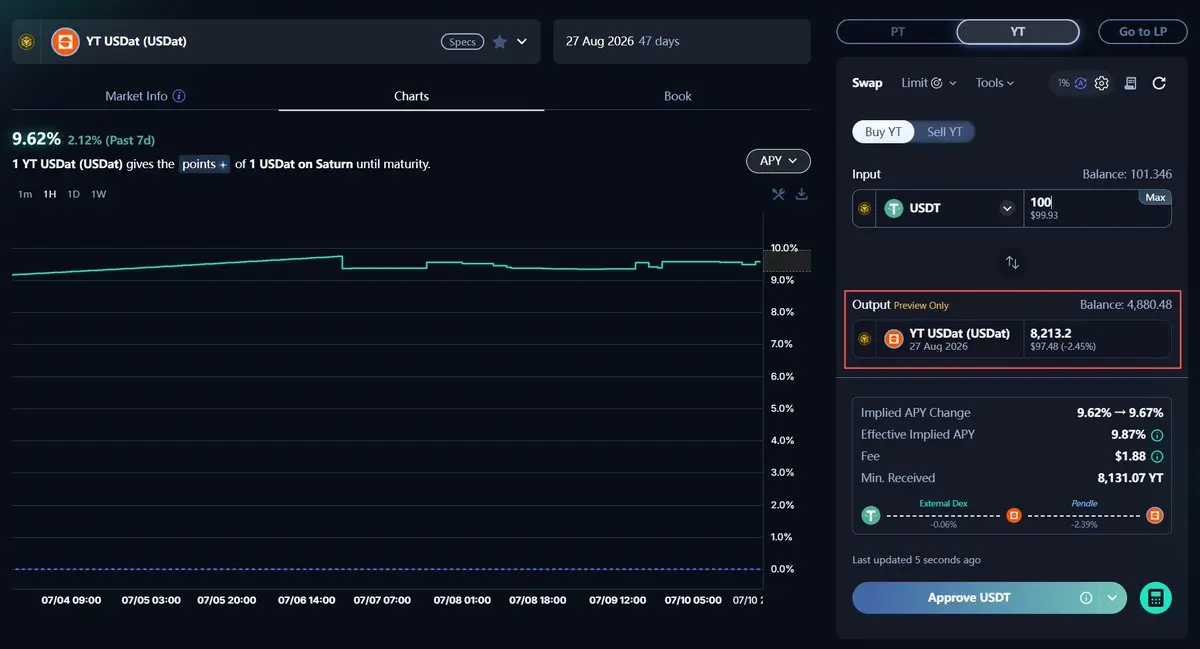The width and height of the screenshot is (1200, 649).
Task: Select Sell YT mode
Action: pos(945,132)
